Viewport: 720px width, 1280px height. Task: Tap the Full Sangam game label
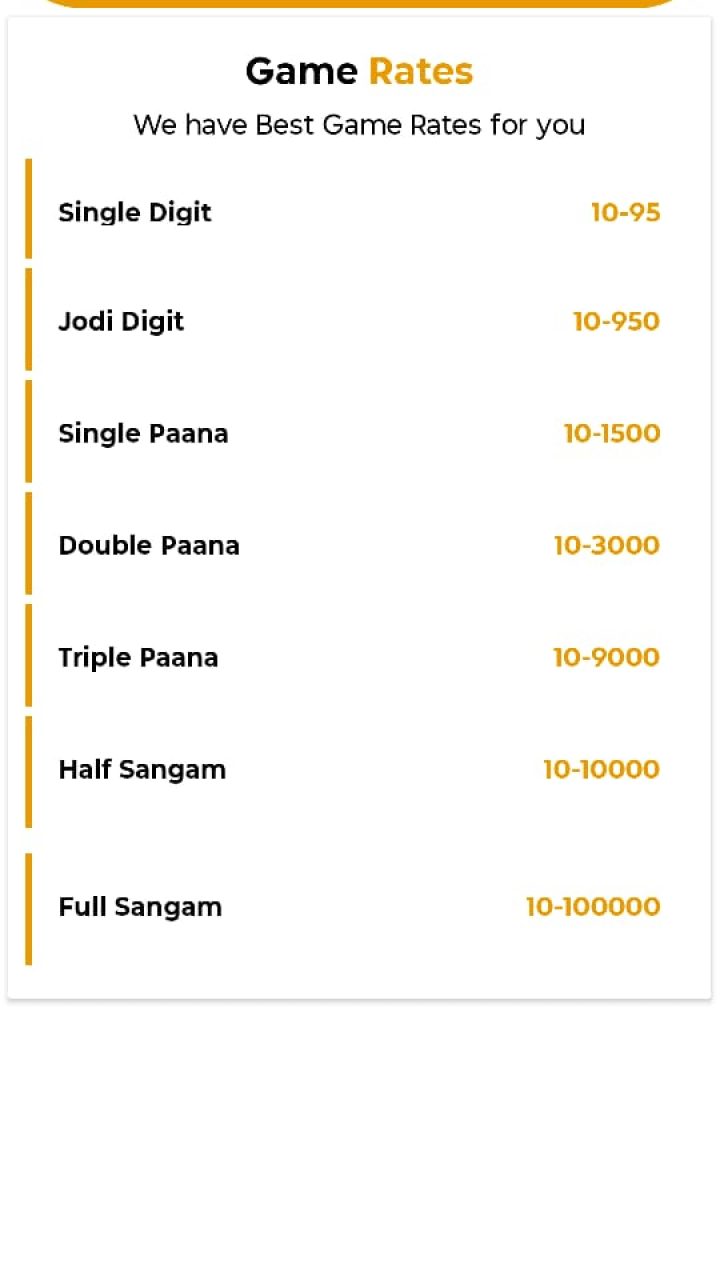[140, 907]
